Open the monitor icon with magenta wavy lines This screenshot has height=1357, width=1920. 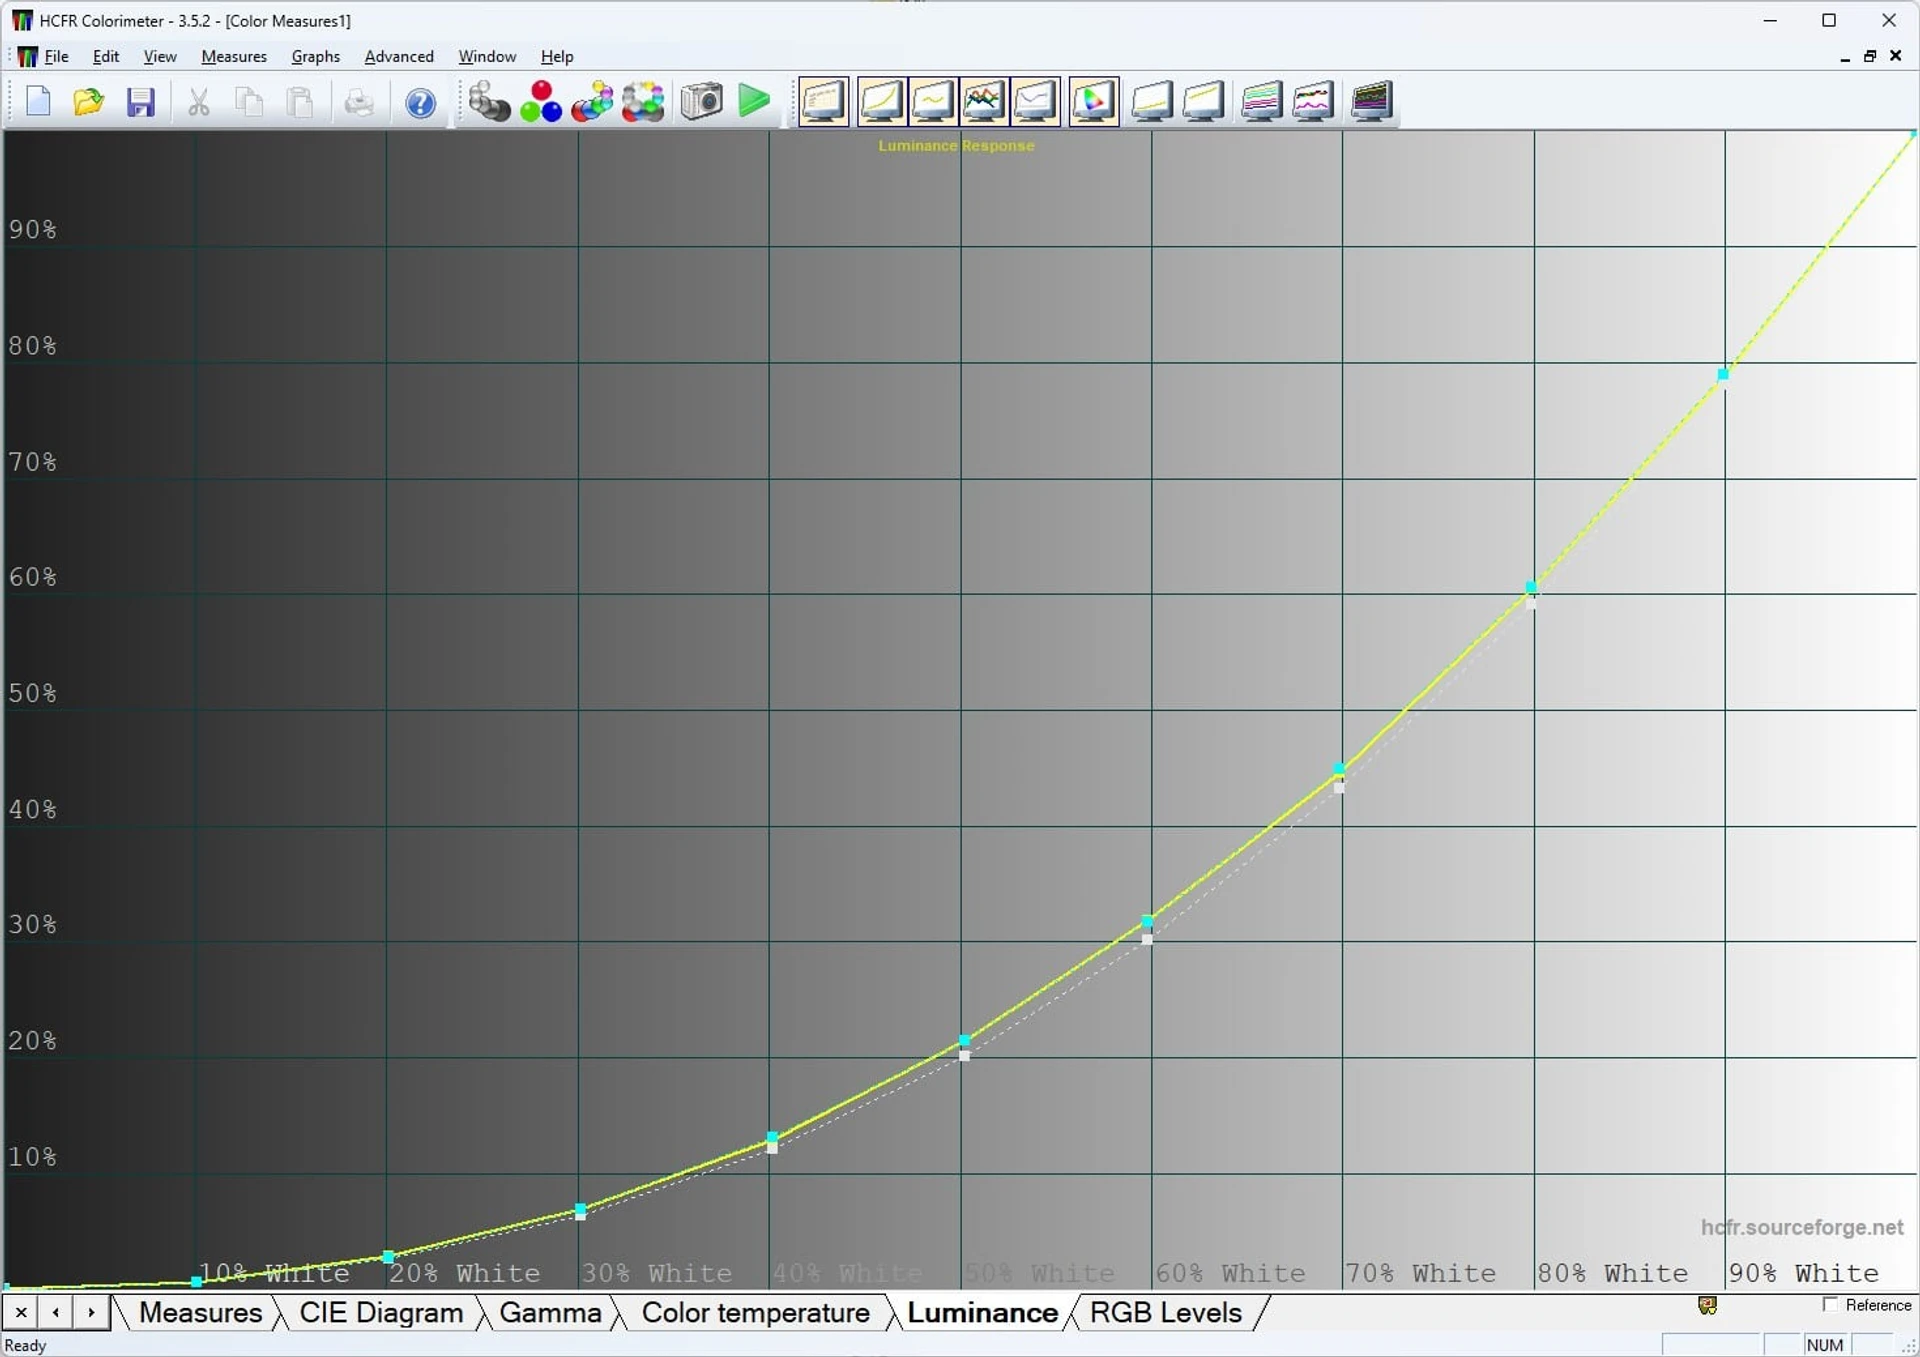[1313, 101]
